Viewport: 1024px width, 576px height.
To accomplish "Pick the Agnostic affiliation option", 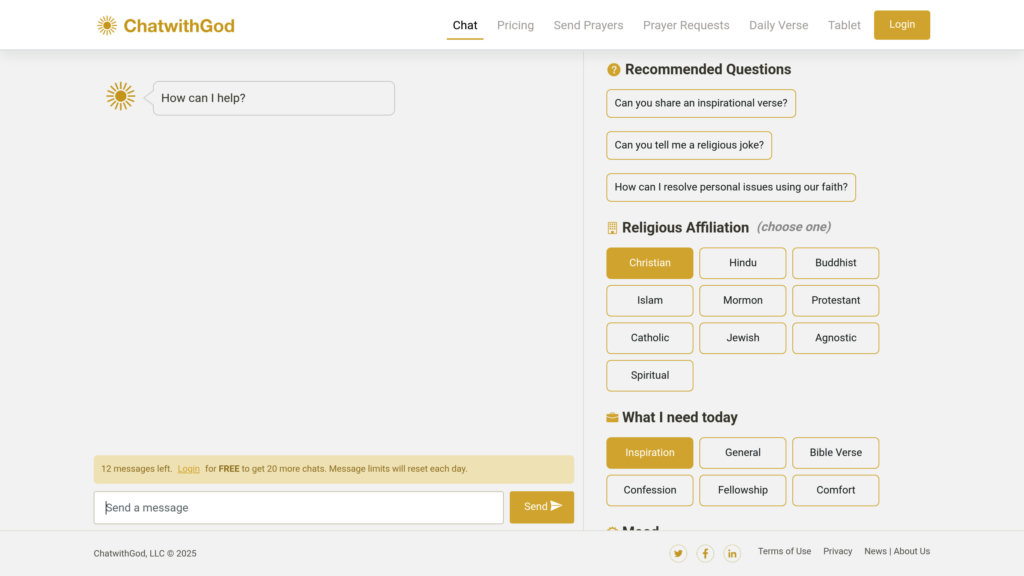I will [835, 338].
